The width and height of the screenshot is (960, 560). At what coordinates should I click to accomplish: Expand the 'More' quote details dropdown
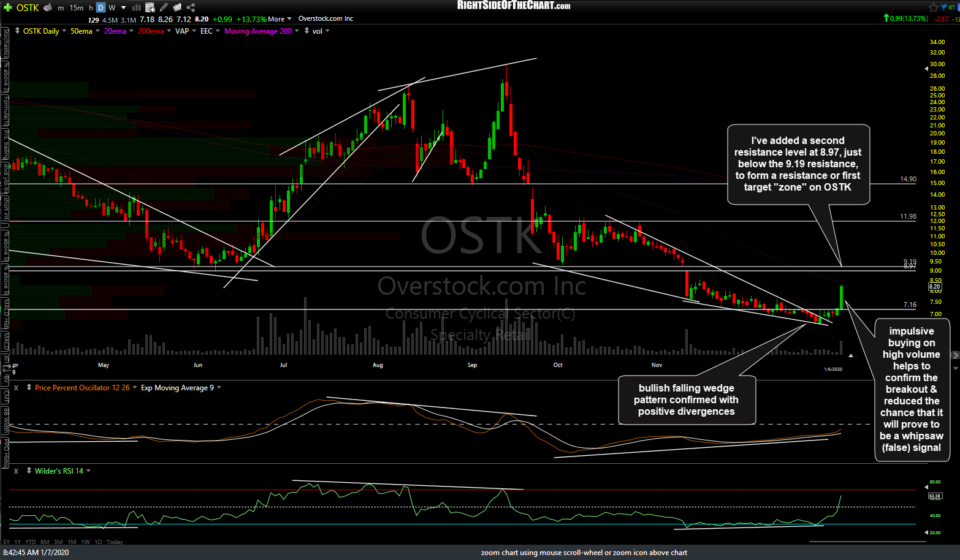[x=280, y=19]
